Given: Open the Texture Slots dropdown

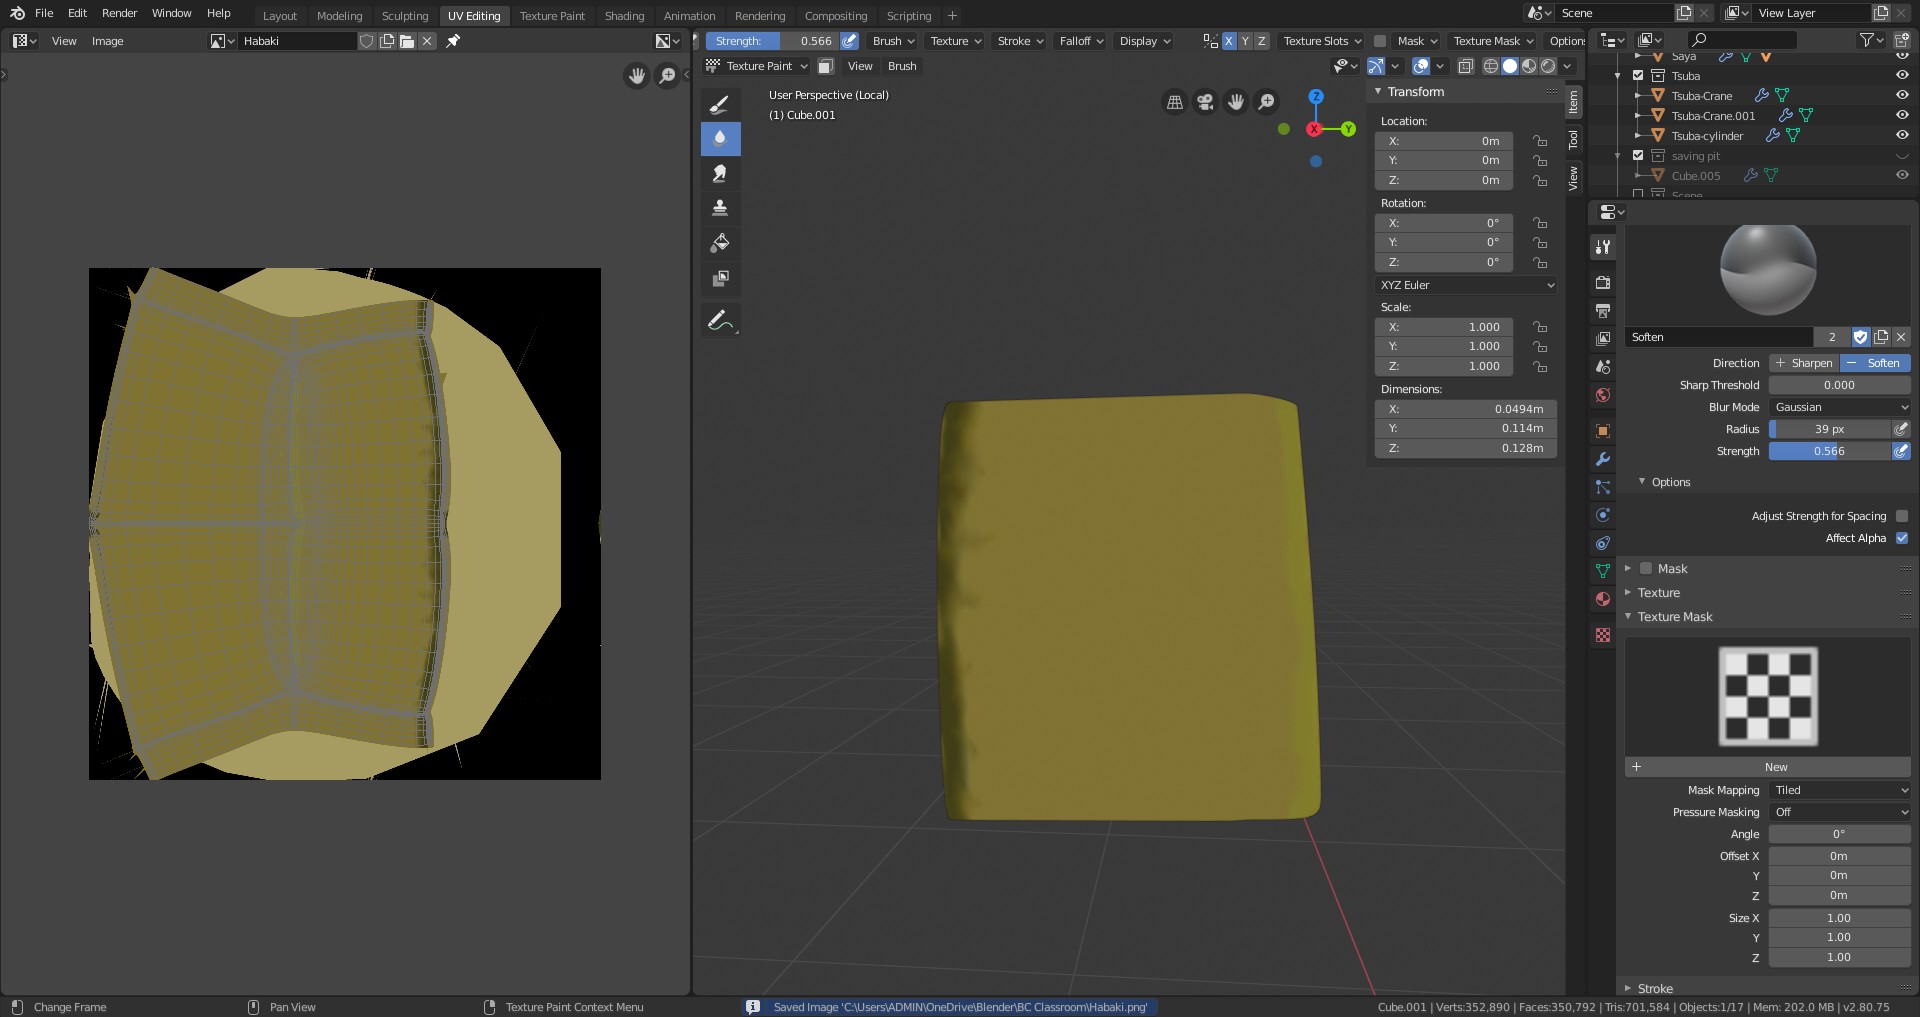Looking at the screenshot, I should tap(1322, 41).
